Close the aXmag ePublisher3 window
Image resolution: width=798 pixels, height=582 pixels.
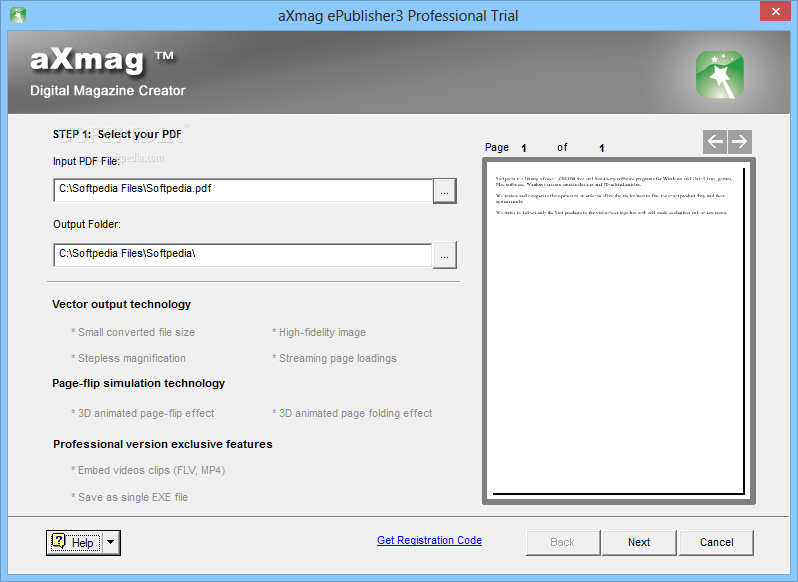point(775,11)
